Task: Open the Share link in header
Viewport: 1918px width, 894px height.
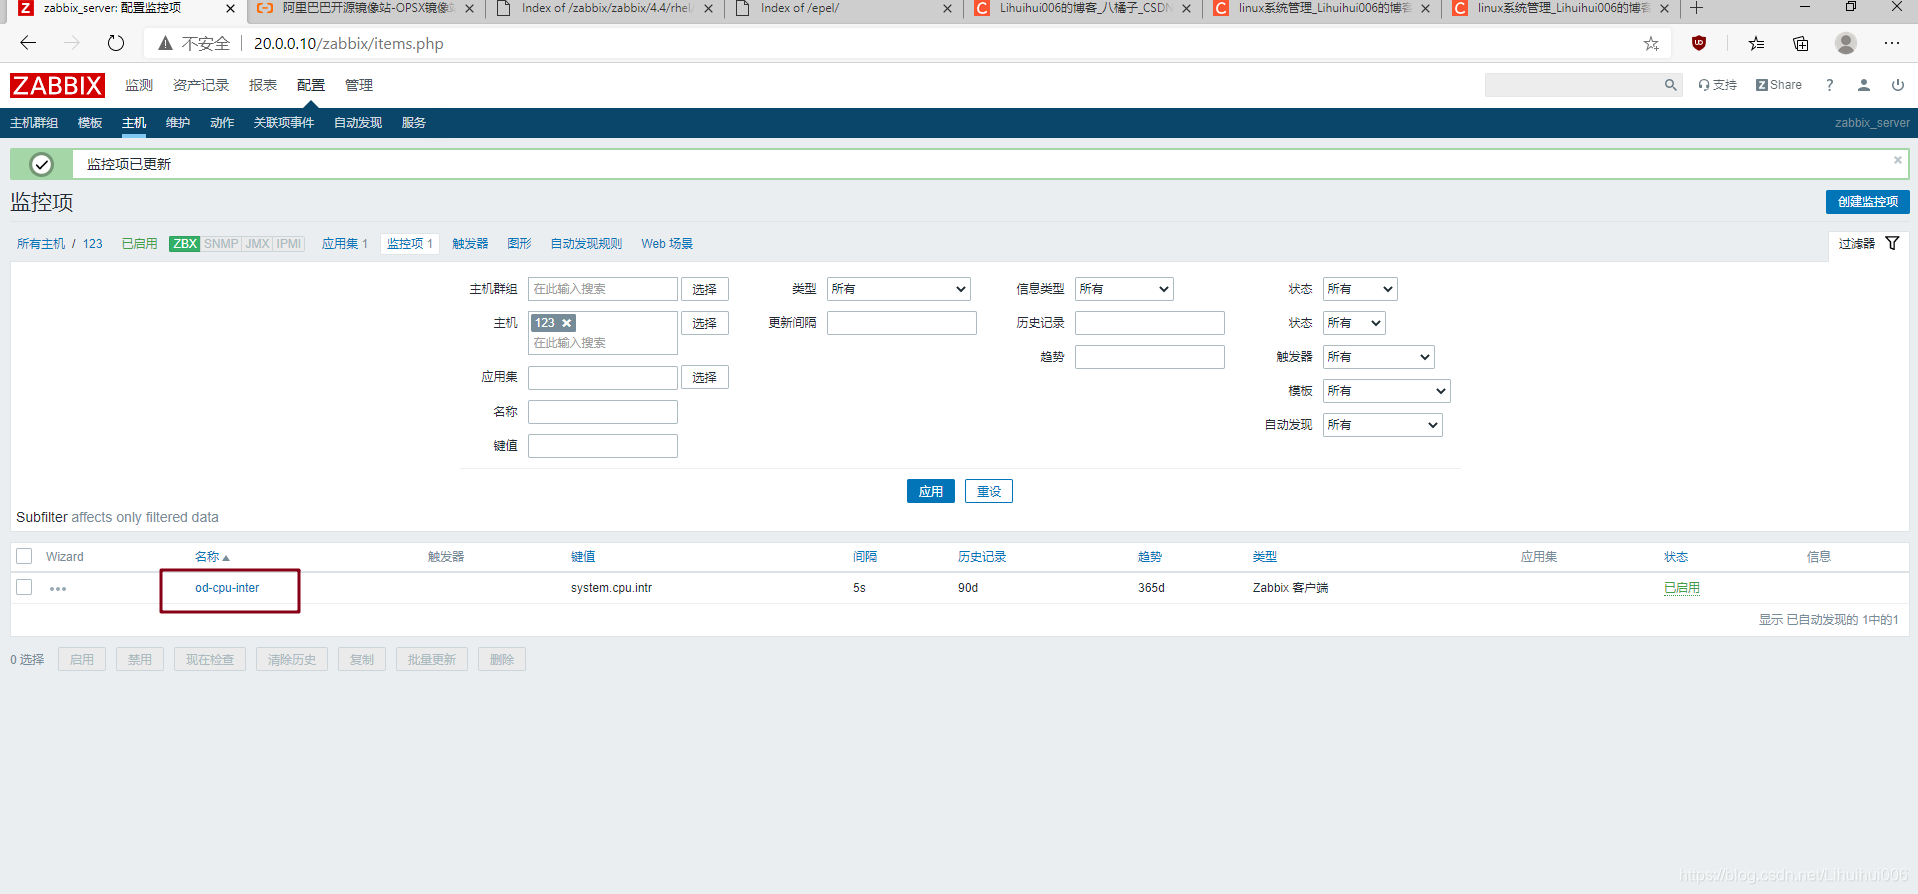Action: pos(1778,85)
